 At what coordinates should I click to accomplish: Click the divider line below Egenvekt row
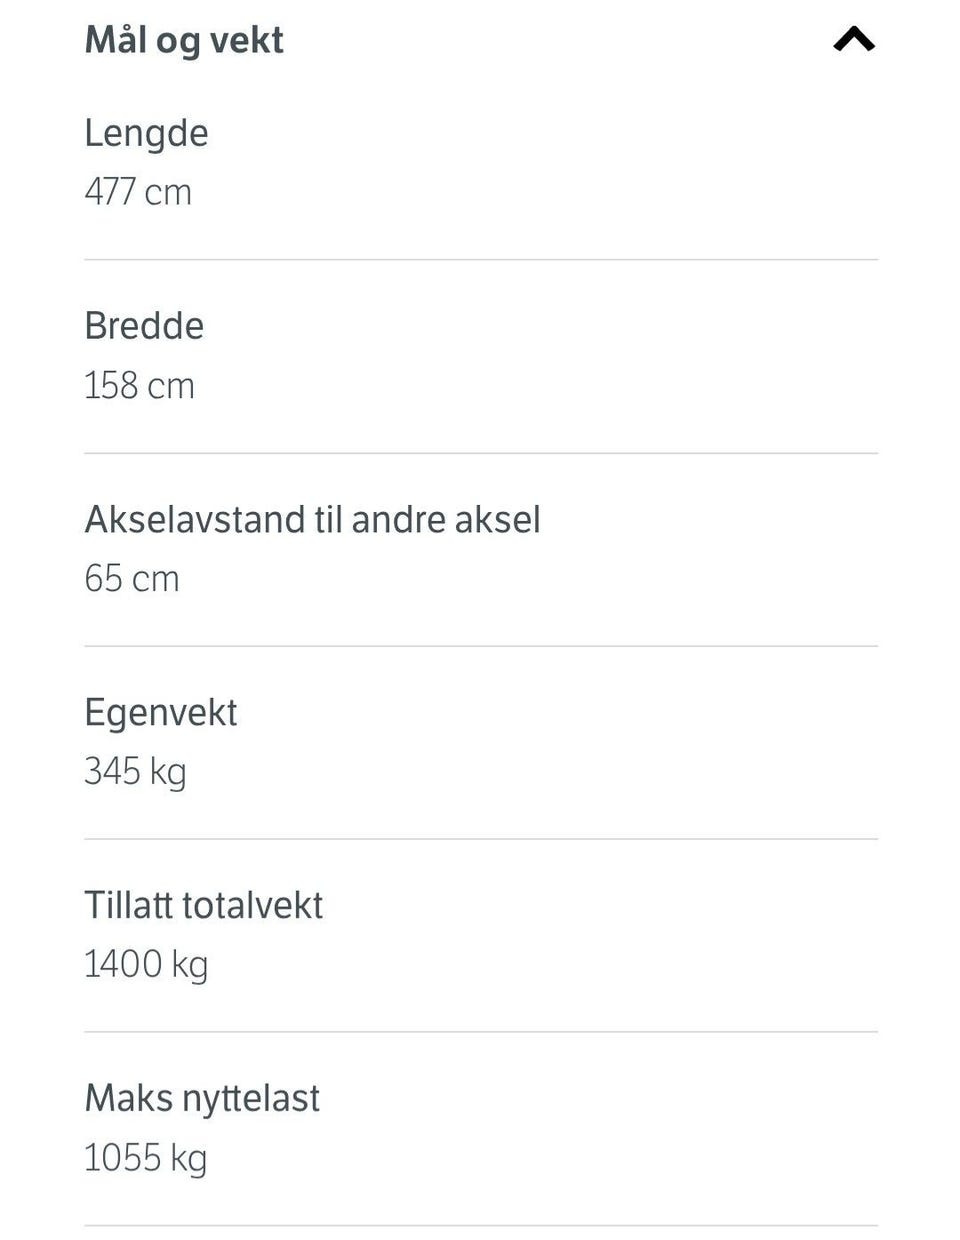[481, 839]
